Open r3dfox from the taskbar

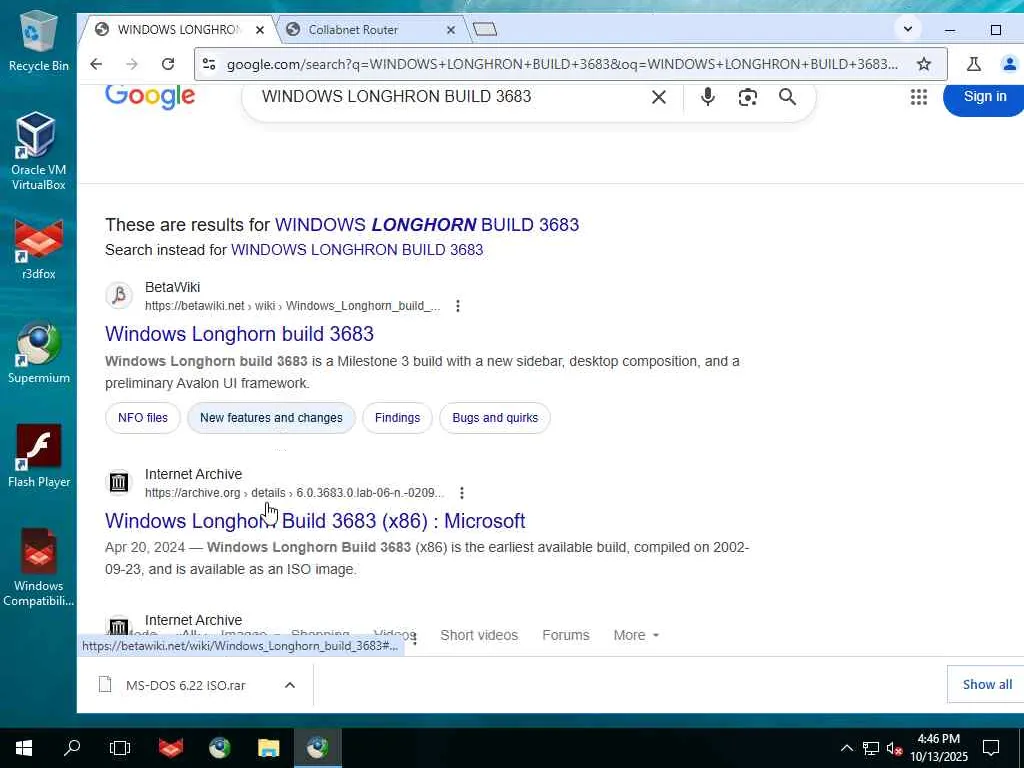(171, 748)
